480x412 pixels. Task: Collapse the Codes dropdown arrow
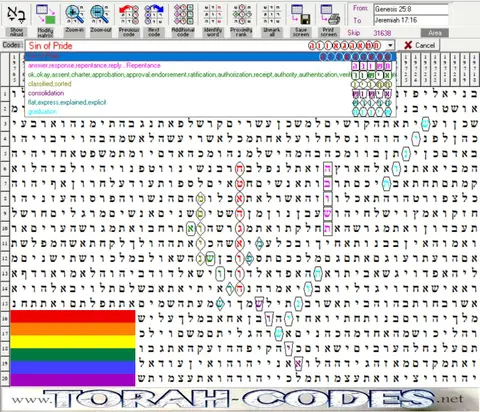390,45
